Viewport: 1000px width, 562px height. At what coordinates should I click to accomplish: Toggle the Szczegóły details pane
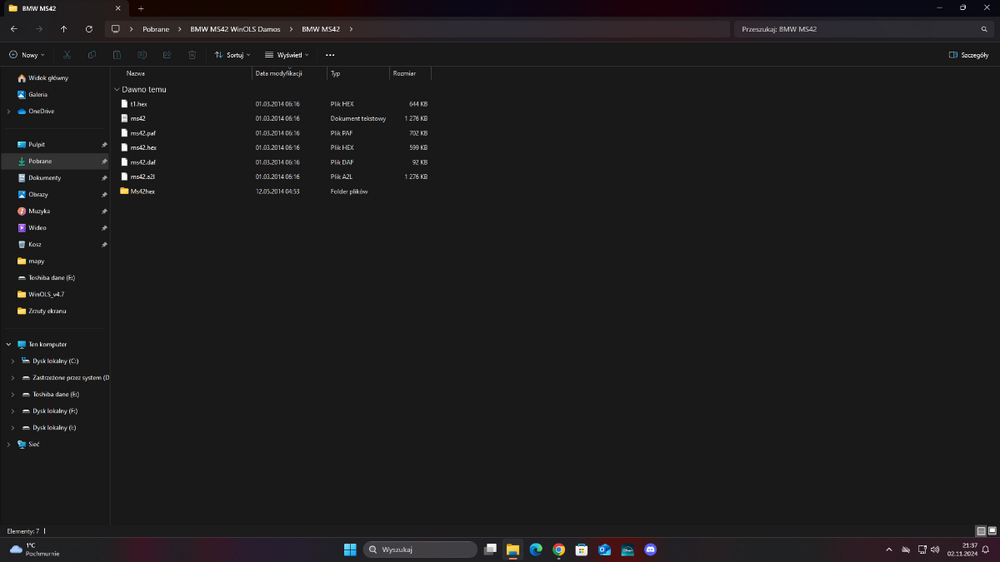[968, 55]
